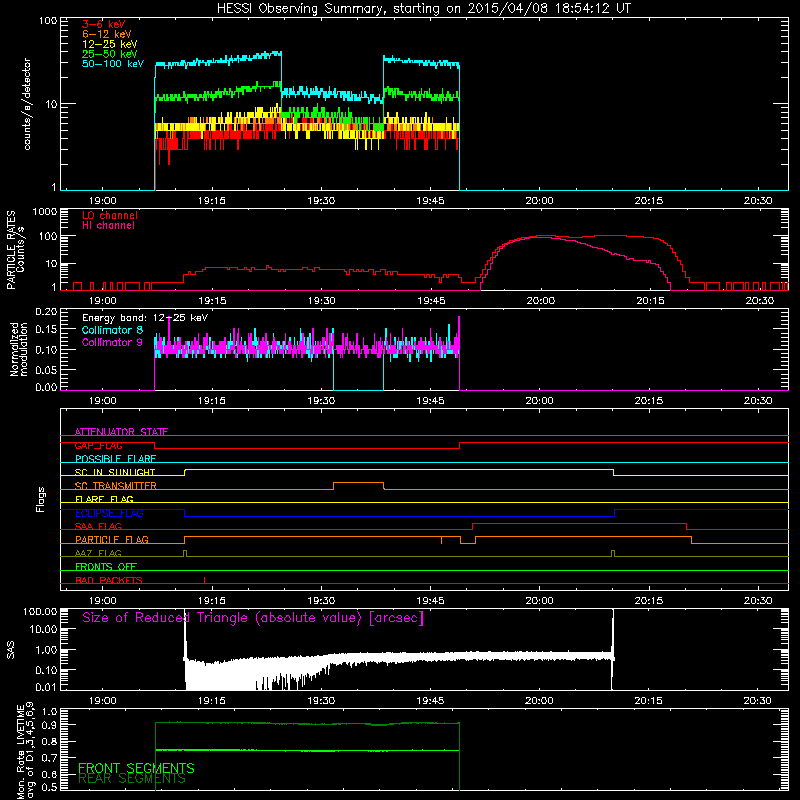
Task: Click the 19:00 time label under the top counts plot
Action: 103,201
